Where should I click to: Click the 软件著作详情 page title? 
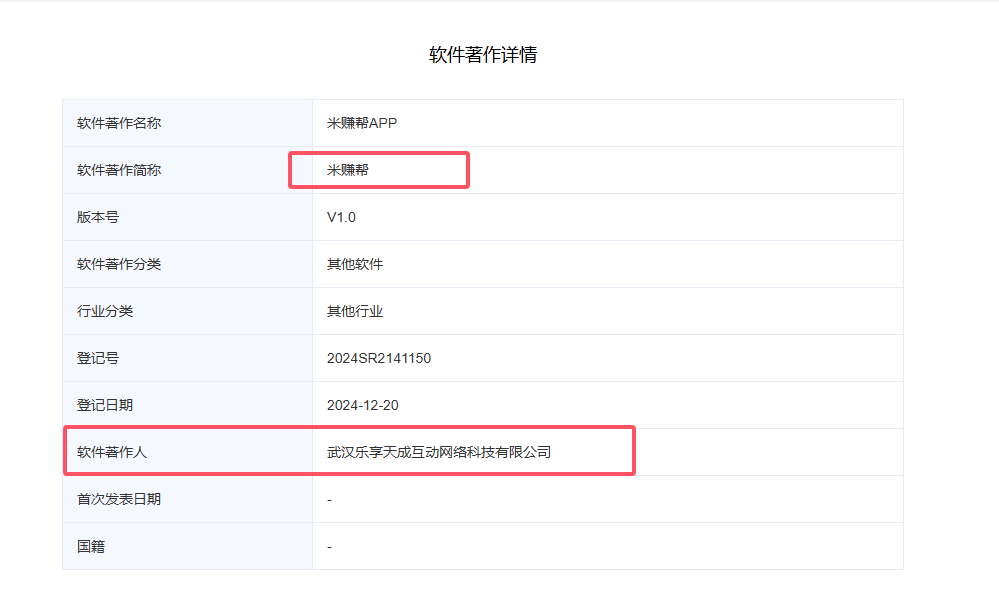point(483,55)
